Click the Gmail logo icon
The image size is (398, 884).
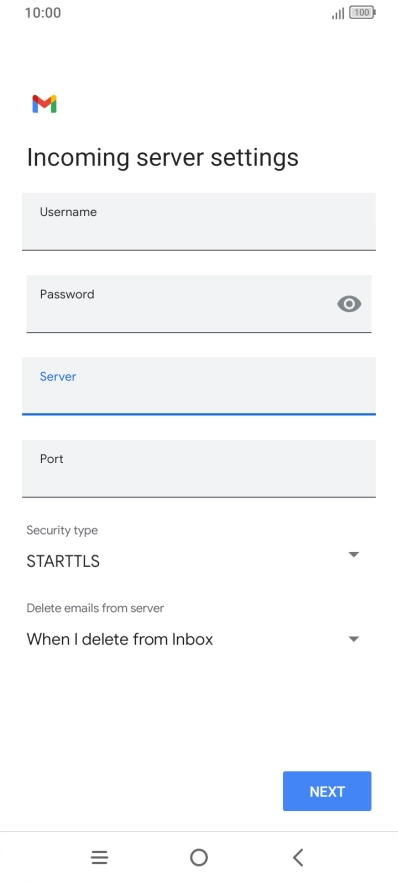pos(44,104)
